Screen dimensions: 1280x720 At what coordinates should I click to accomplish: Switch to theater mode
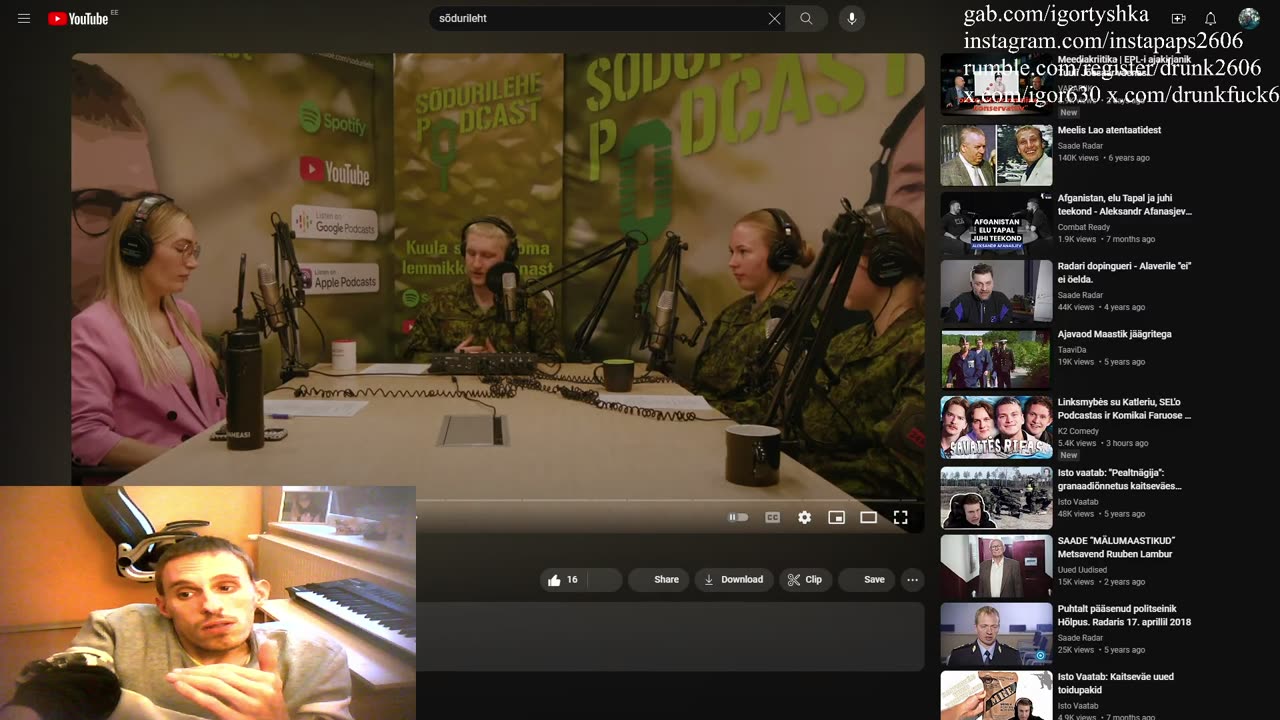tap(868, 517)
